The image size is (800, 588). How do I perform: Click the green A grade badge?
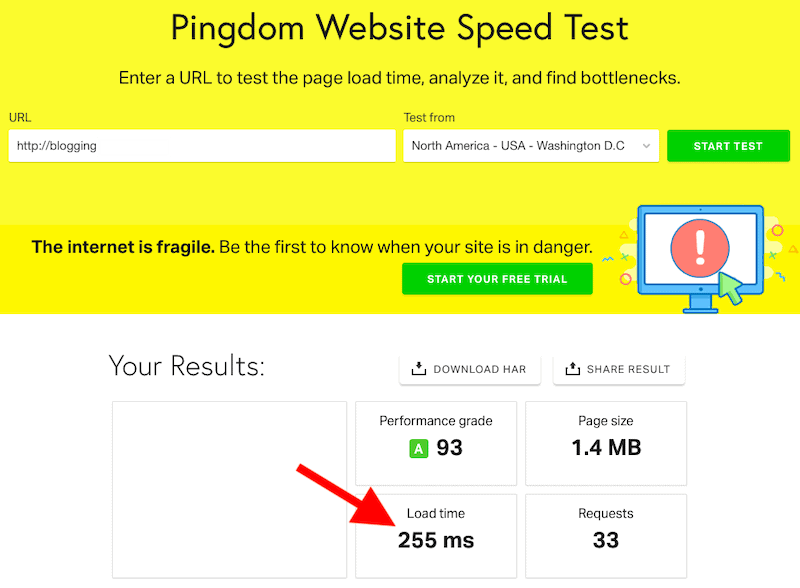point(419,448)
